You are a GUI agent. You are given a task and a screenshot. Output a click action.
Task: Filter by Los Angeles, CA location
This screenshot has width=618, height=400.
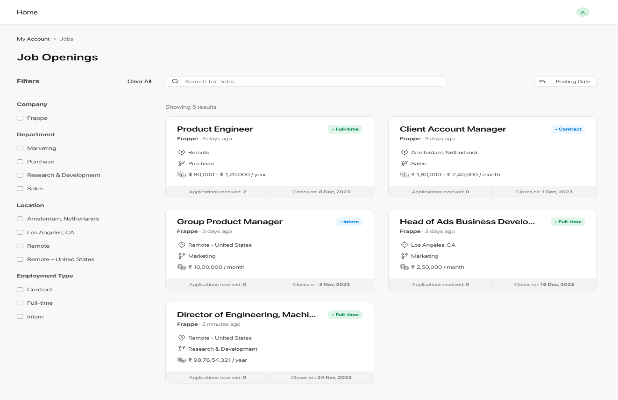[20, 231]
